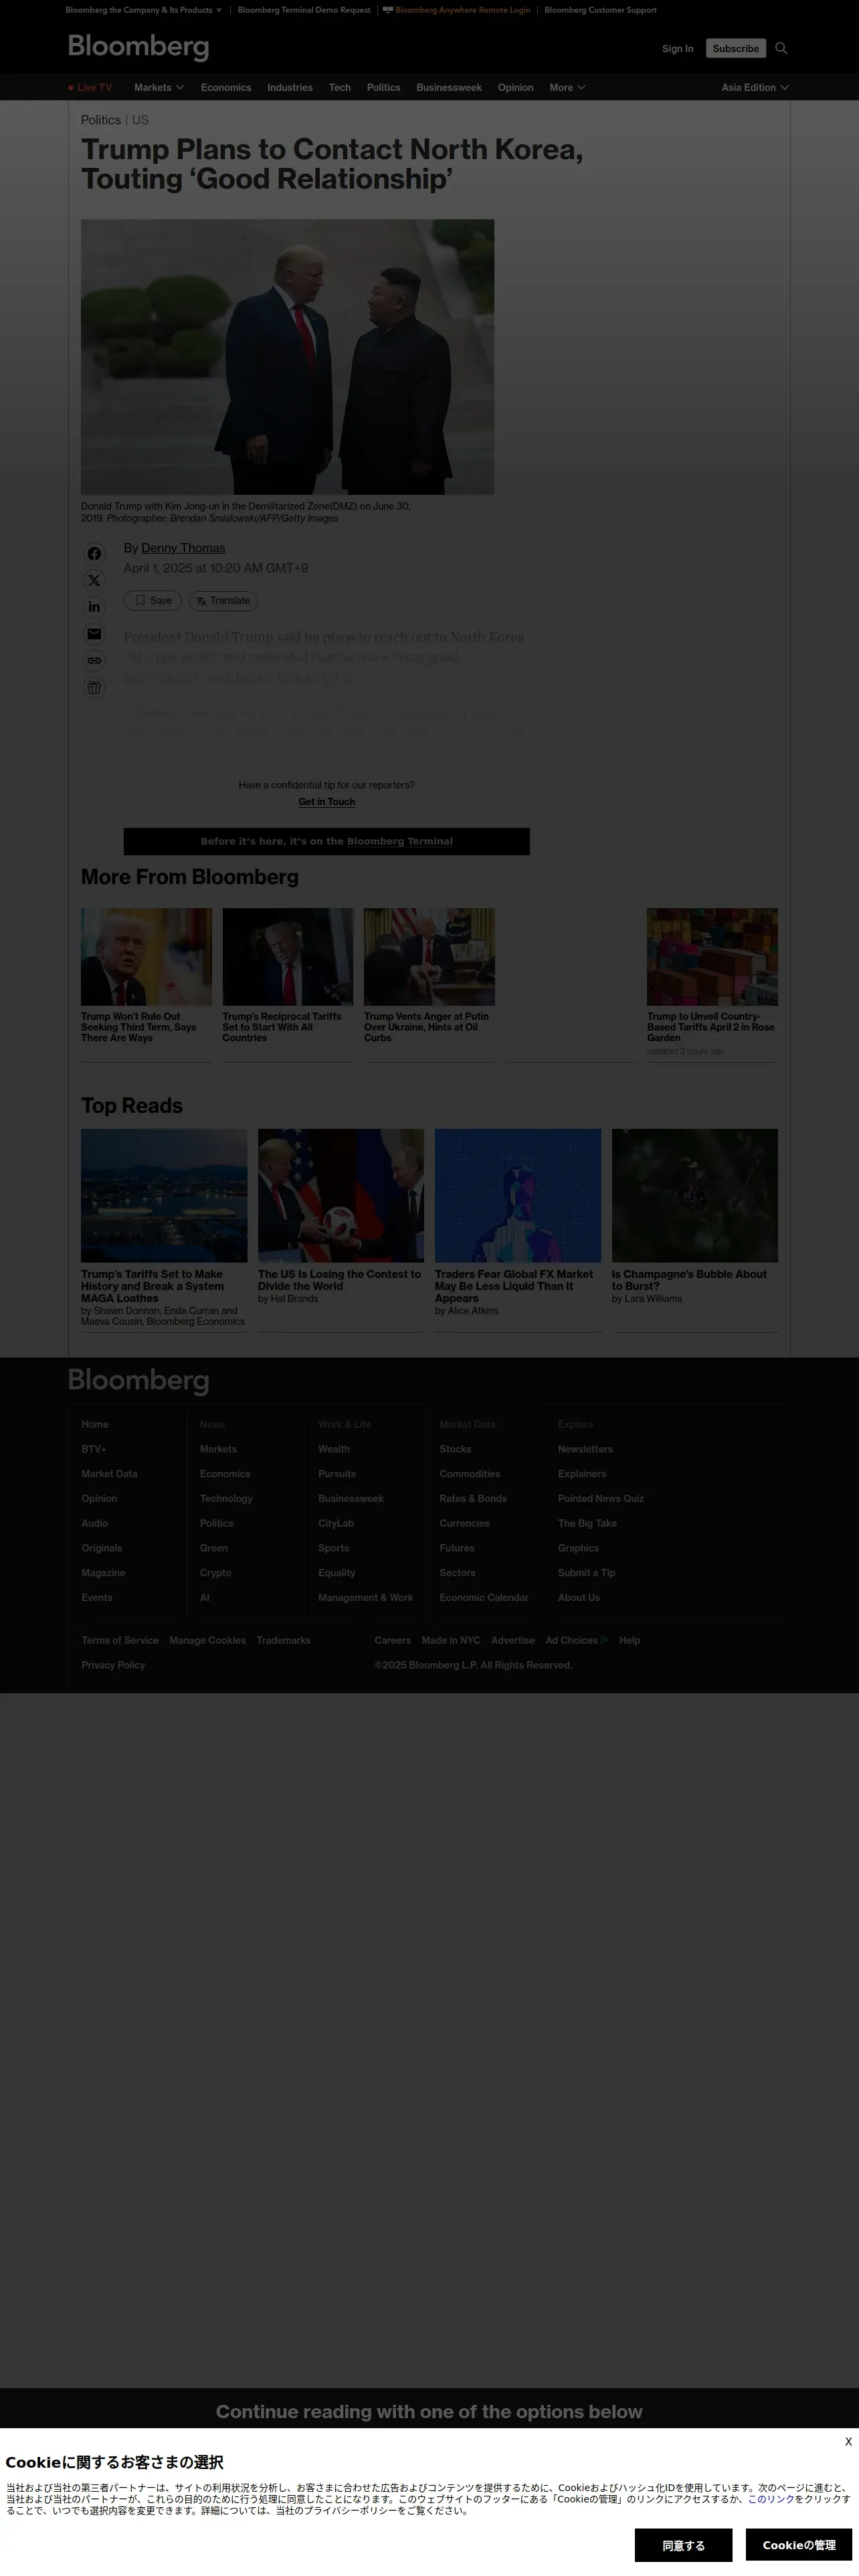This screenshot has width=859, height=2576.
Task: Click footer Ad Choices link
Action: point(576,1641)
